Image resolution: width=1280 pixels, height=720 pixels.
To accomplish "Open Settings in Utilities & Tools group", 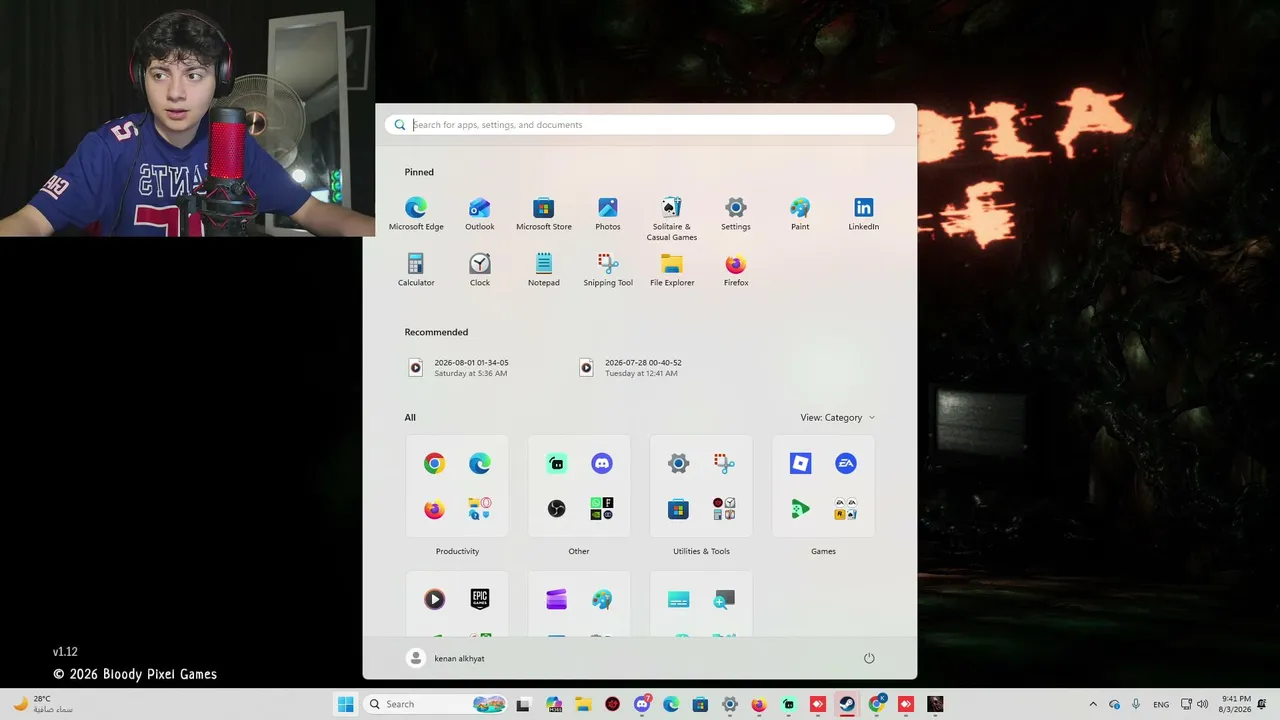I will 678,463.
